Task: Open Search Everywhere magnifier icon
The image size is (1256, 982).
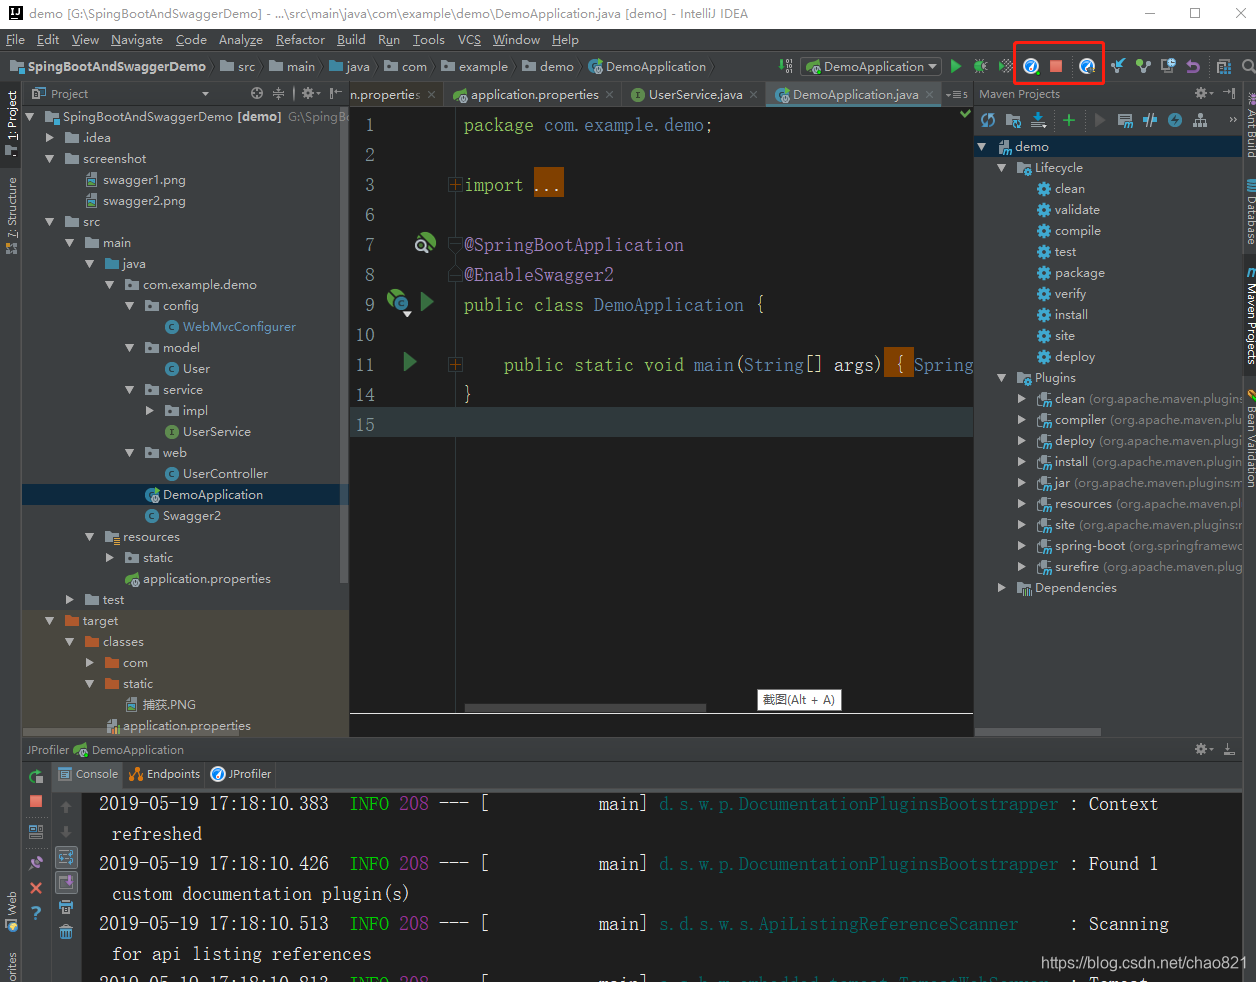Action: coord(1248,66)
